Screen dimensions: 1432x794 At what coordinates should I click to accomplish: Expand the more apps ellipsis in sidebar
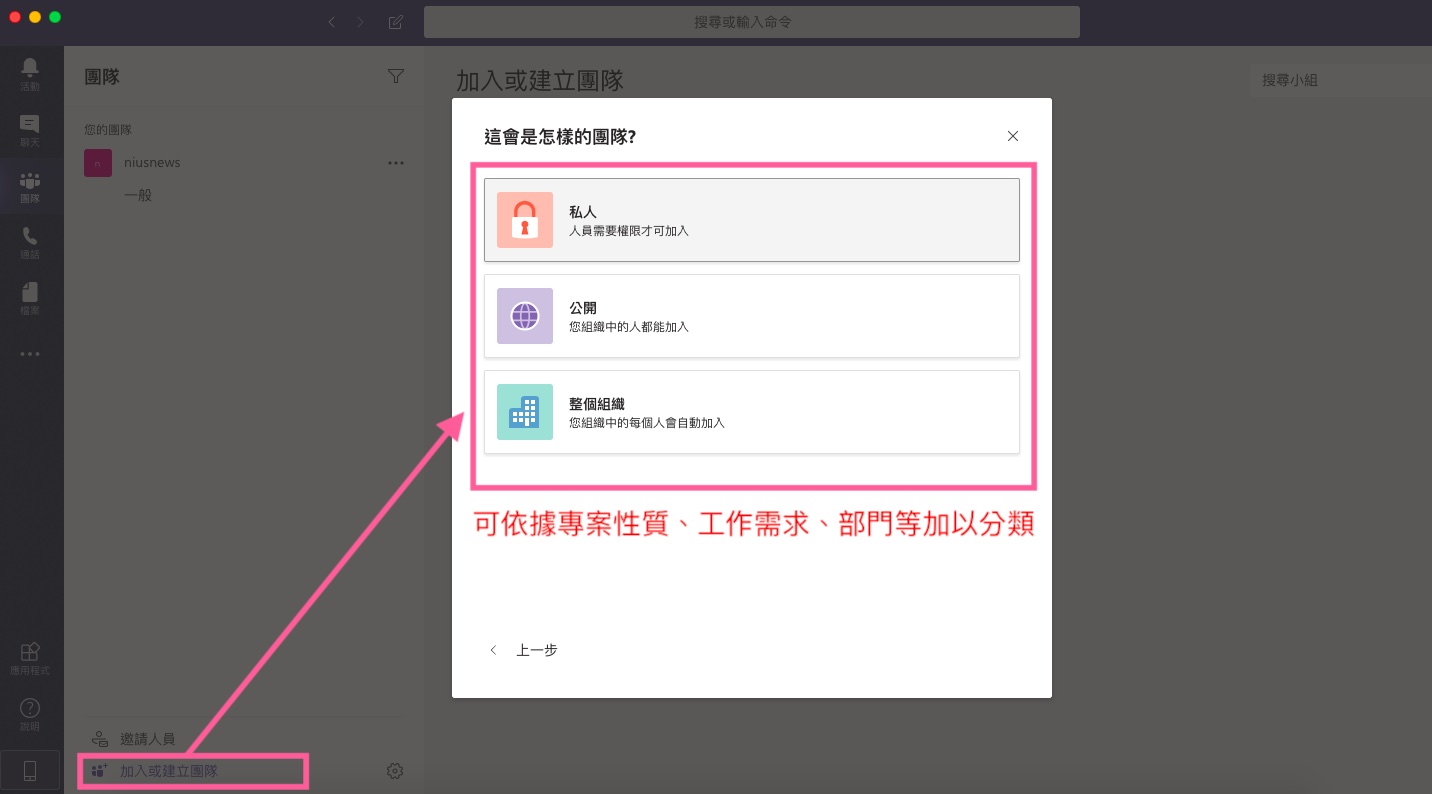30,353
